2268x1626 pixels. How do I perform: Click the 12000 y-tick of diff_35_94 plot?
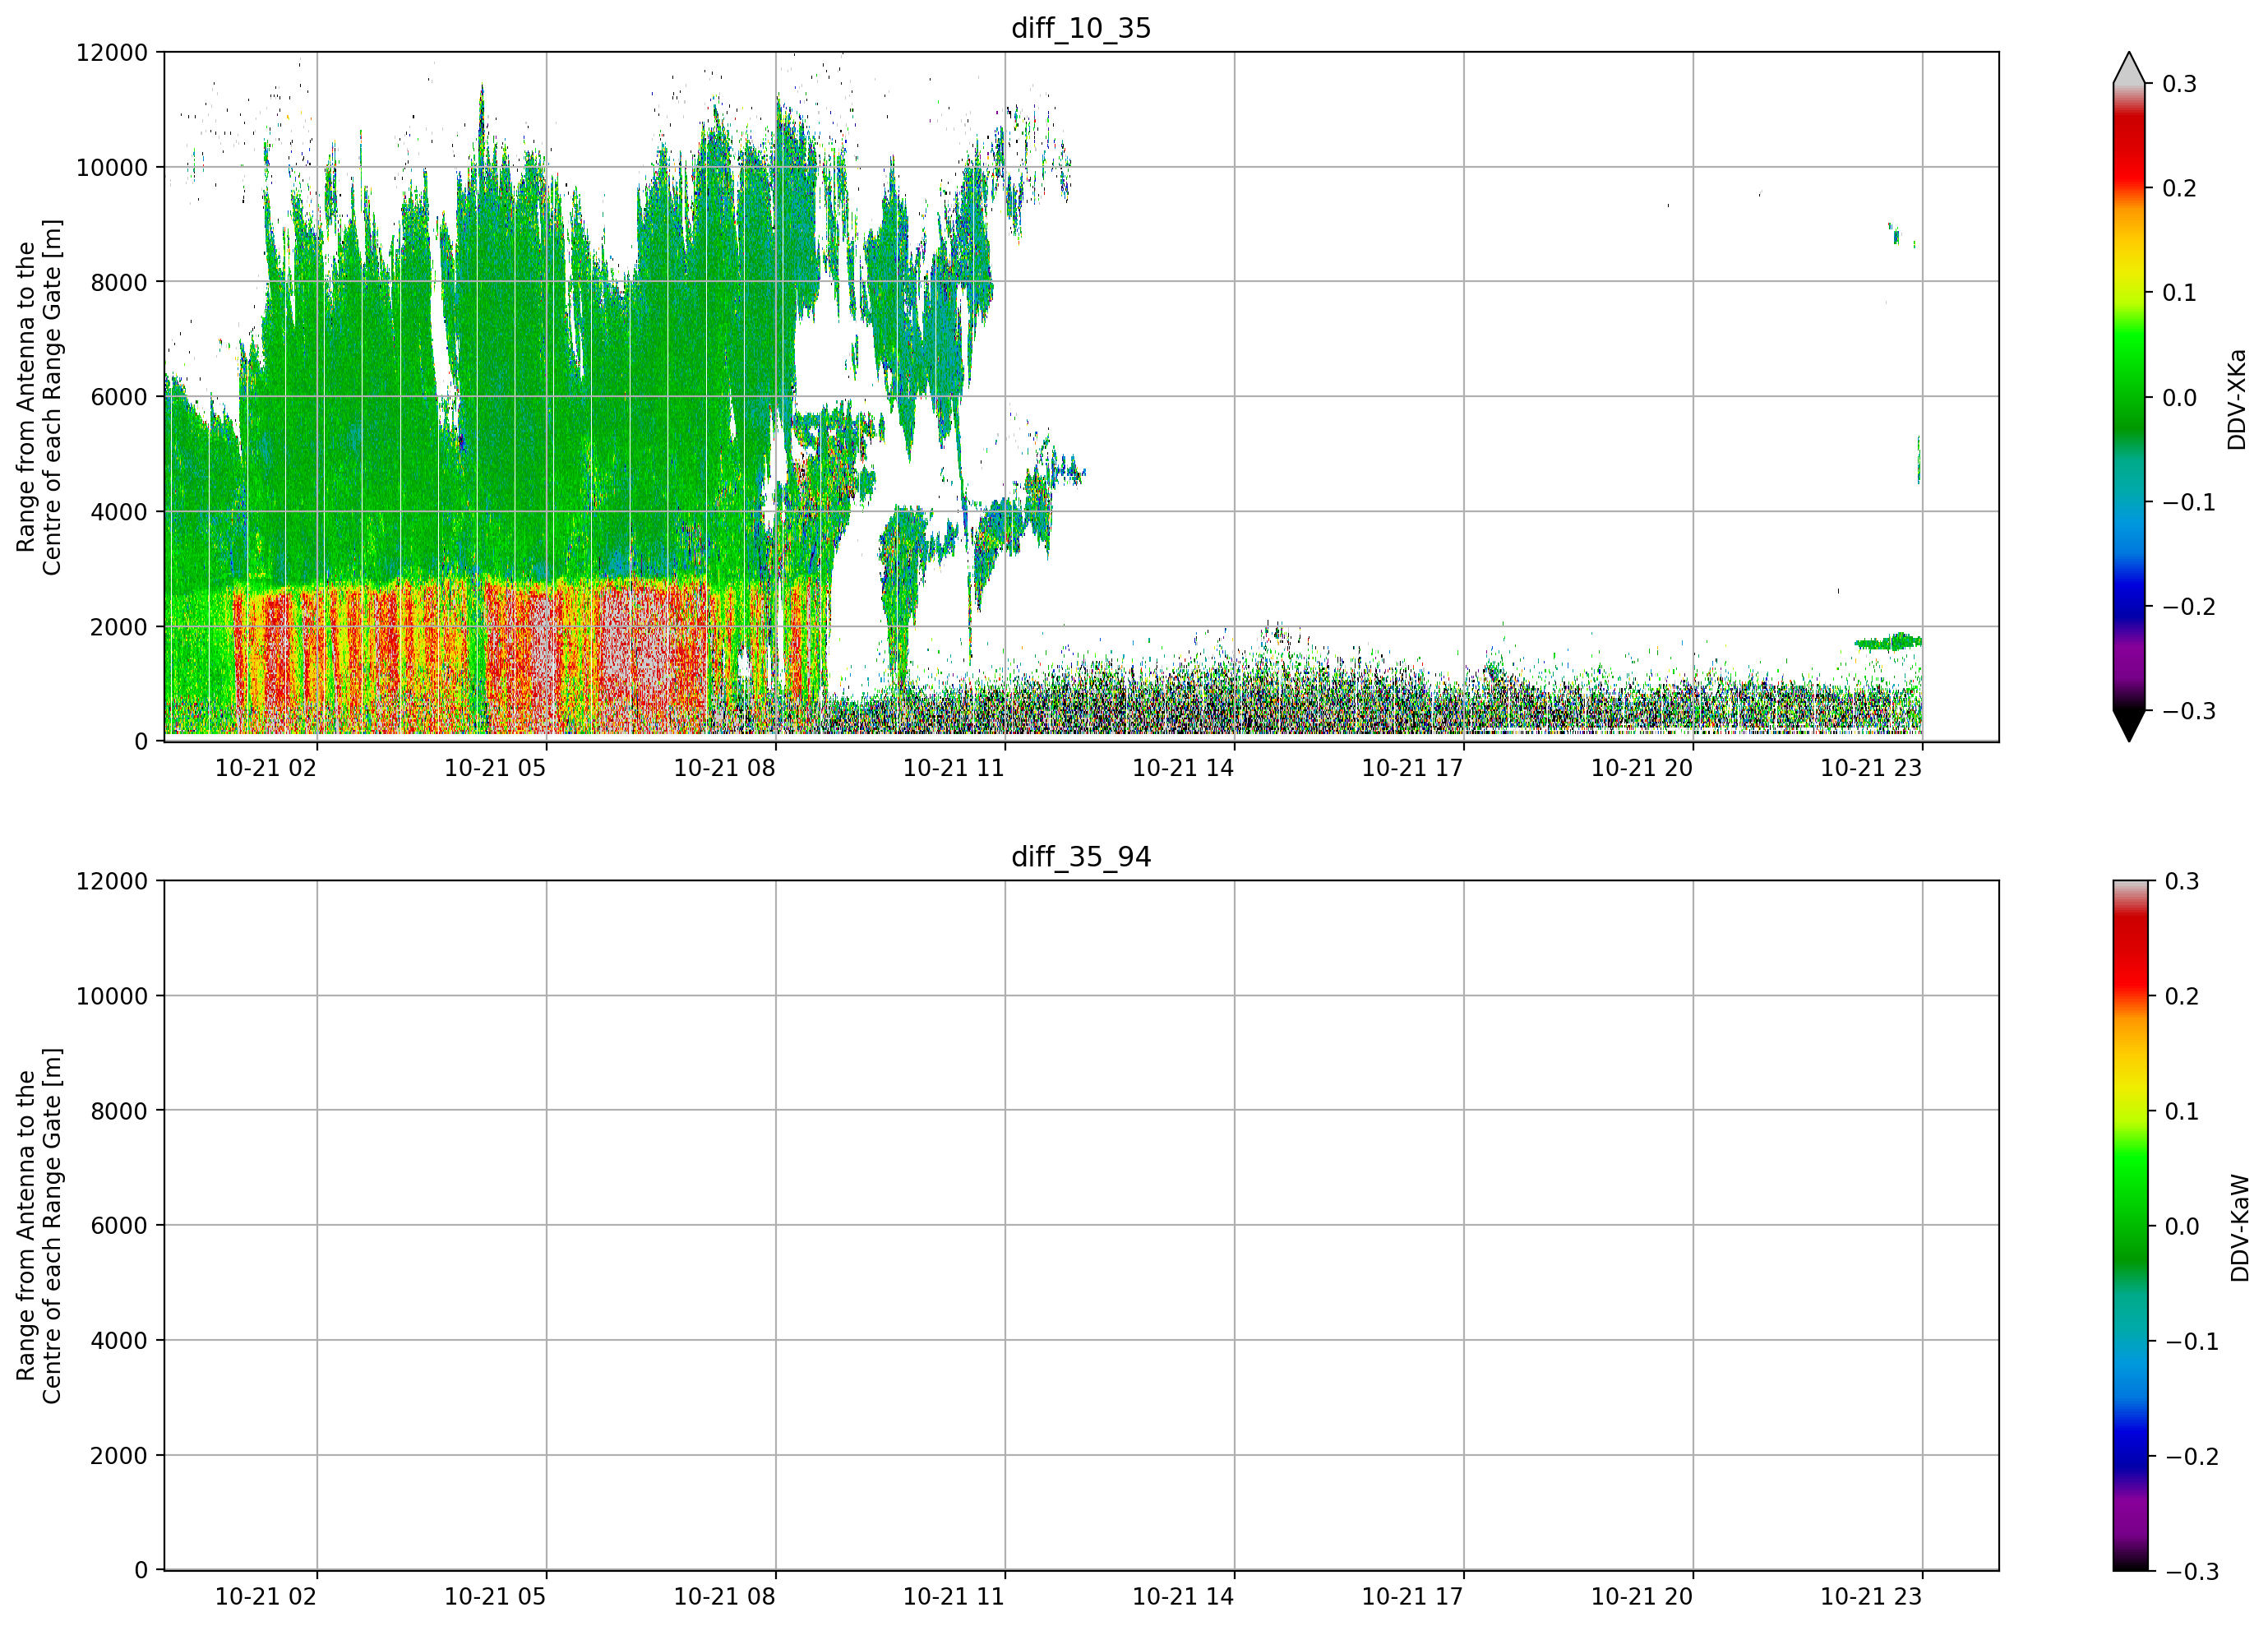tap(112, 881)
